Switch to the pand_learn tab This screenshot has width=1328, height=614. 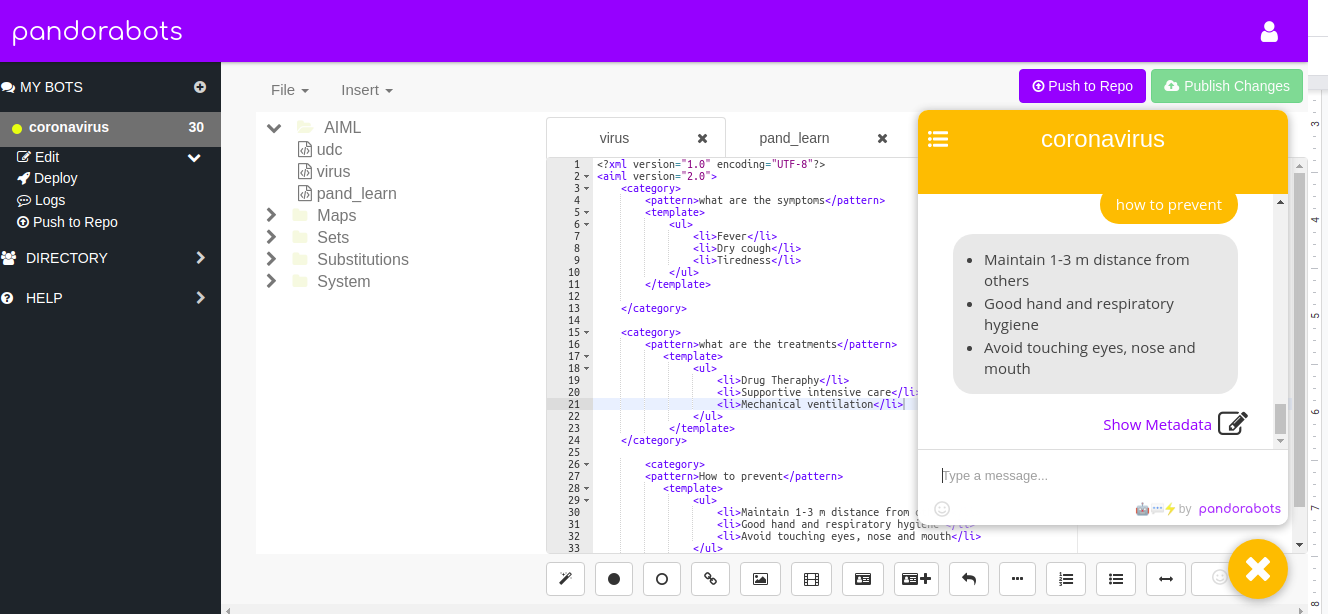pyautogui.click(x=794, y=138)
